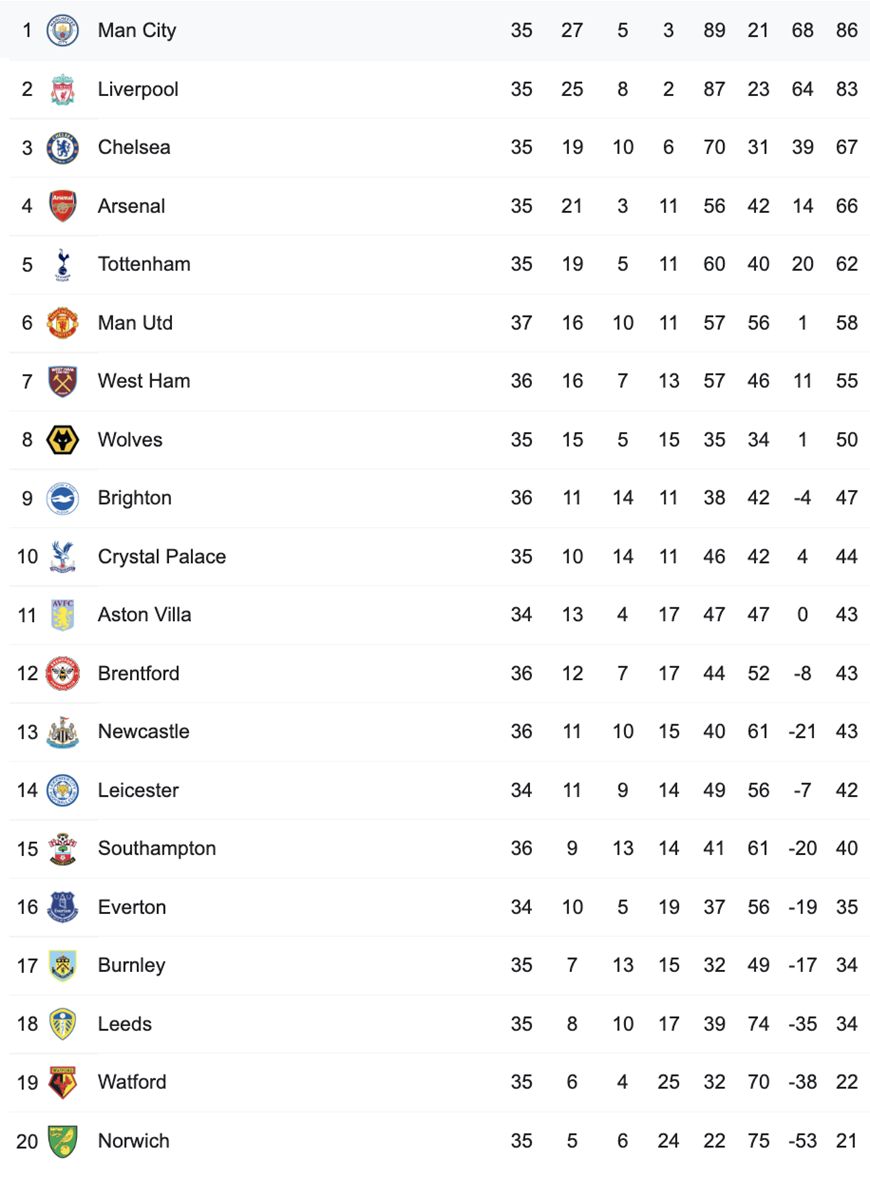Click the West Ham hammers badge

coord(62,381)
